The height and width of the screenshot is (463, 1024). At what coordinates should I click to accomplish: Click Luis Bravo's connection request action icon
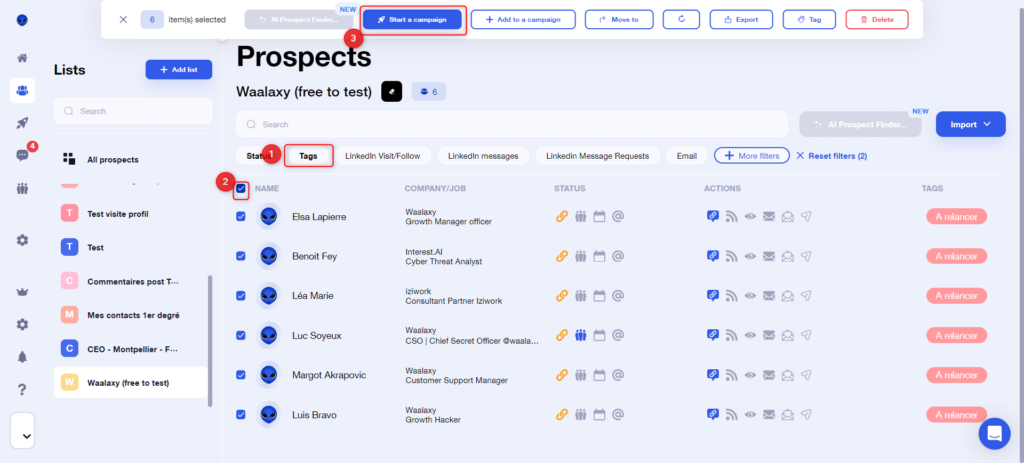(712, 415)
